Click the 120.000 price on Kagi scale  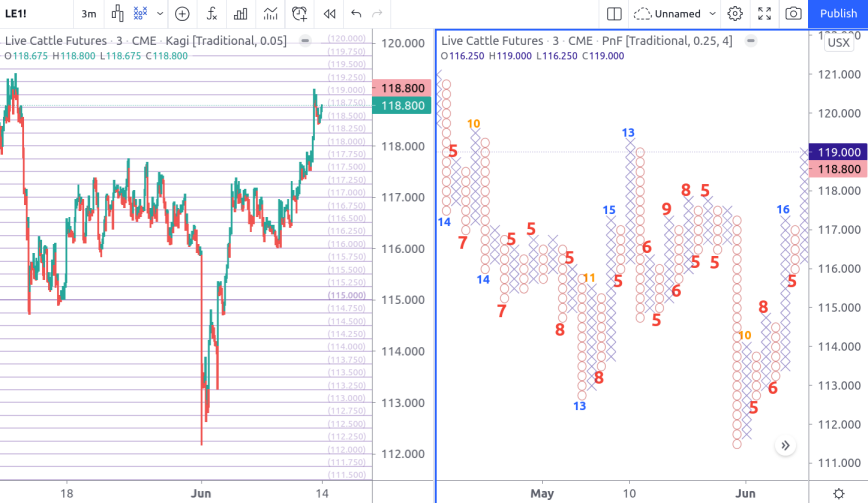403,43
